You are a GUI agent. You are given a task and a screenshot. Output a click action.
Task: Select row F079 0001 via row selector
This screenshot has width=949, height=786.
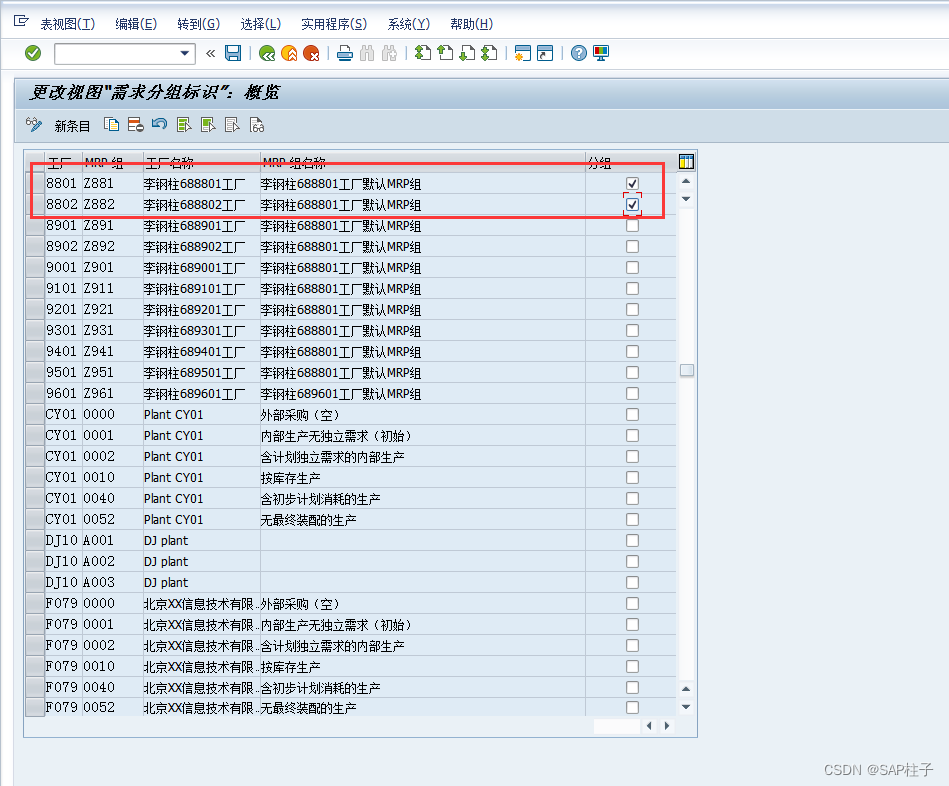pyautogui.click(x=36, y=624)
